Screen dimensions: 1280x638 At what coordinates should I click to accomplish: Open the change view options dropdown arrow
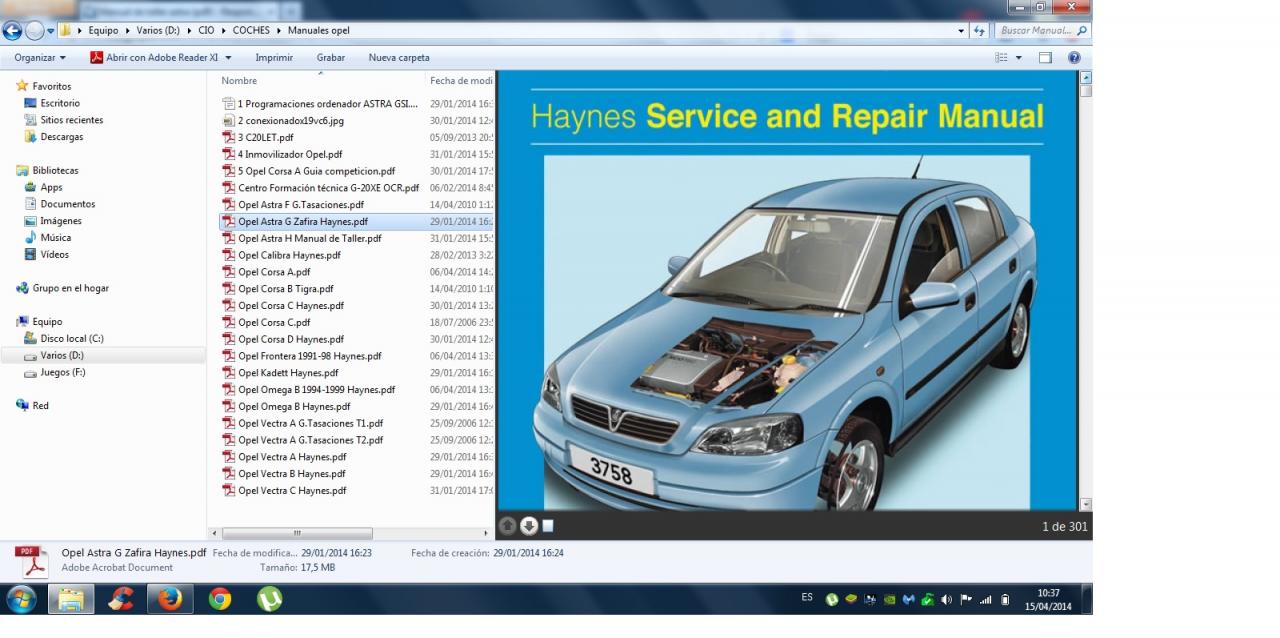pos(1019,58)
